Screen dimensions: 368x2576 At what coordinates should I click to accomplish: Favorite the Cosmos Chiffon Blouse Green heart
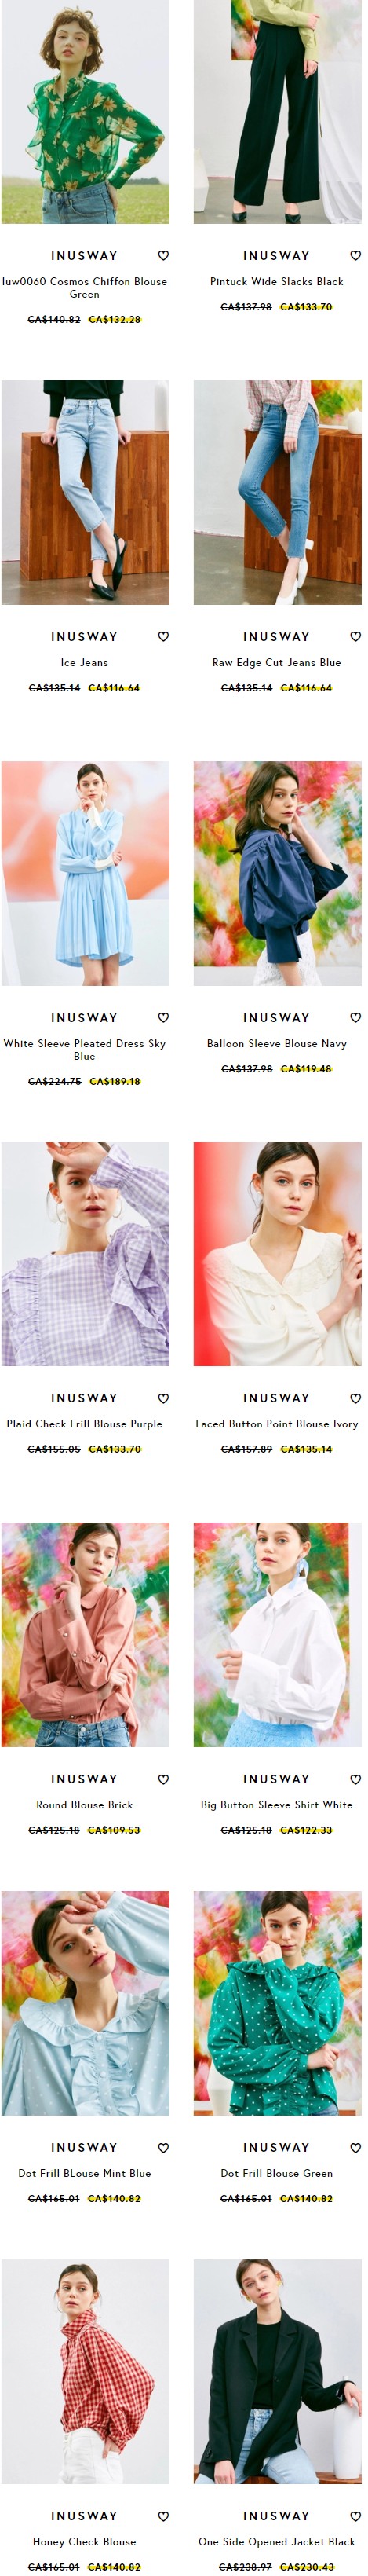(x=163, y=255)
